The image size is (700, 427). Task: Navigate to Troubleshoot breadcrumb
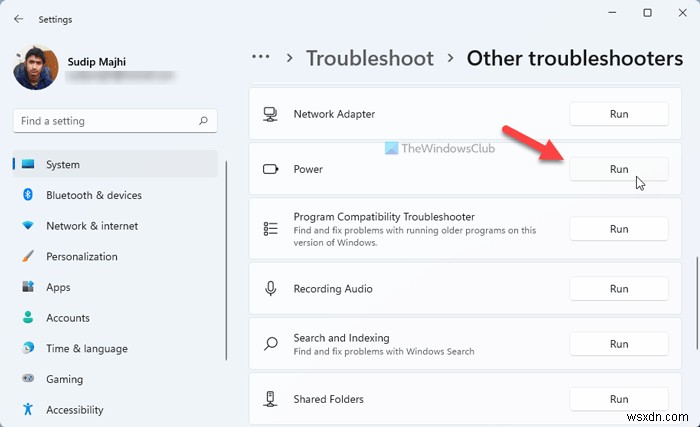click(370, 58)
